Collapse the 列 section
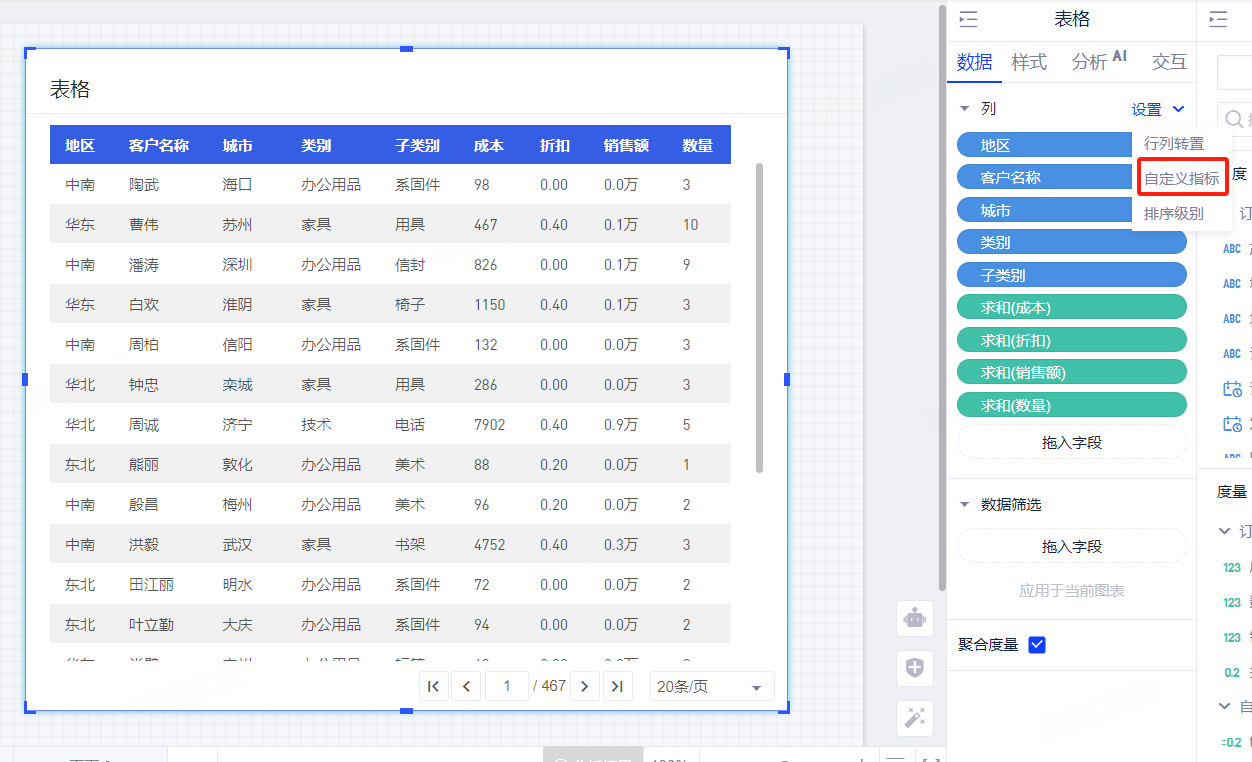1252x762 pixels. 964,109
